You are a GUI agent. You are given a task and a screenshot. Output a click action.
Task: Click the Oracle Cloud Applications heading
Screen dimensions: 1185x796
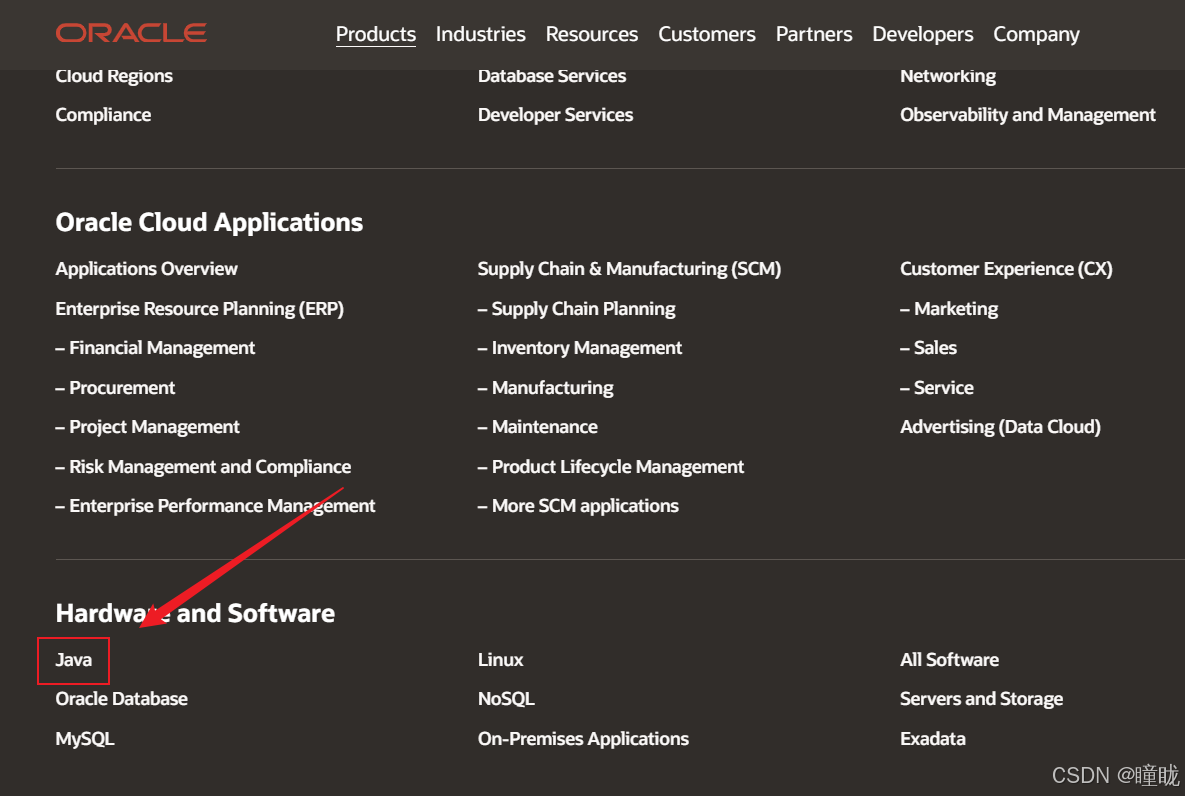coord(209,222)
